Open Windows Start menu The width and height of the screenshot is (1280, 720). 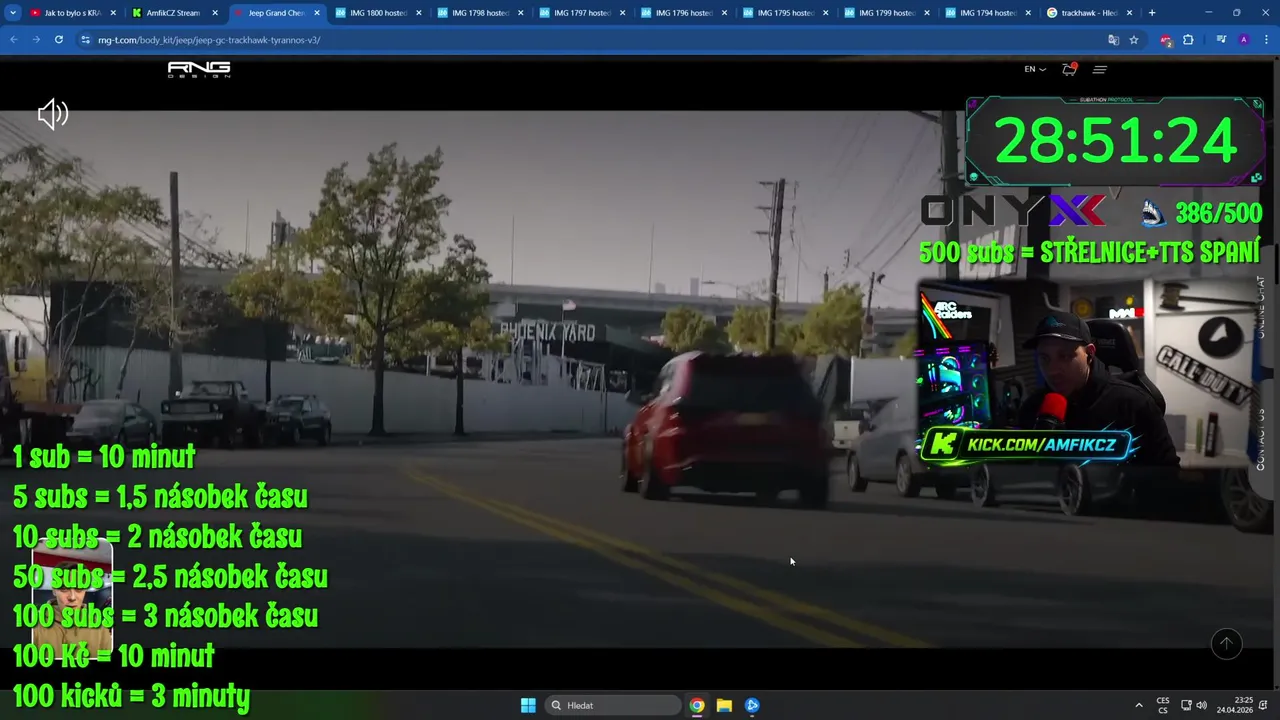click(528, 705)
